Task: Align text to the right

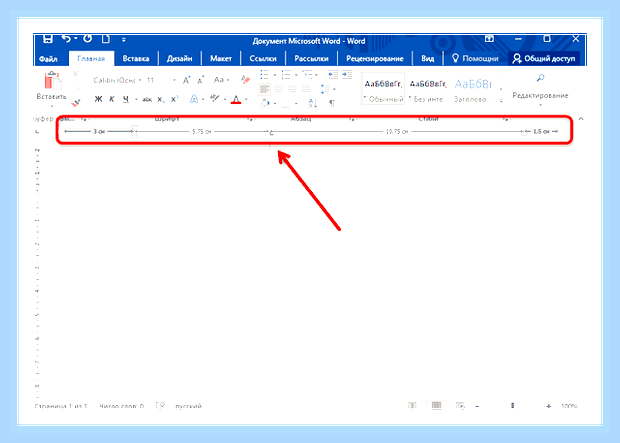Action: coord(292,89)
